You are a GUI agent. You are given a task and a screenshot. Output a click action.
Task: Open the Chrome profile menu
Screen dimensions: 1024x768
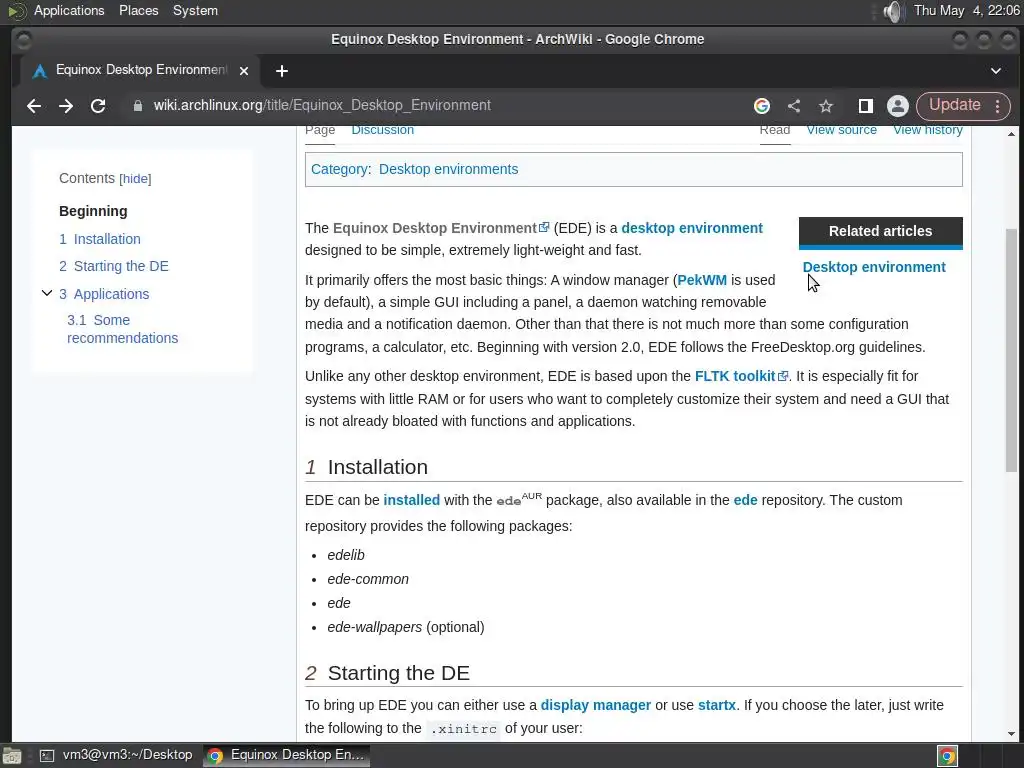898,106
